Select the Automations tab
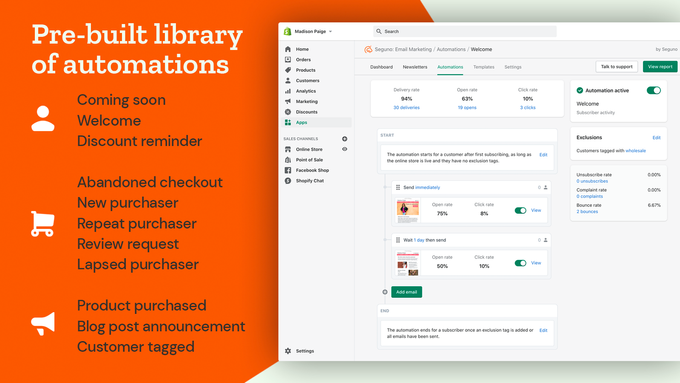This screenshot has height=383, width=680. (x=450, y=67)
